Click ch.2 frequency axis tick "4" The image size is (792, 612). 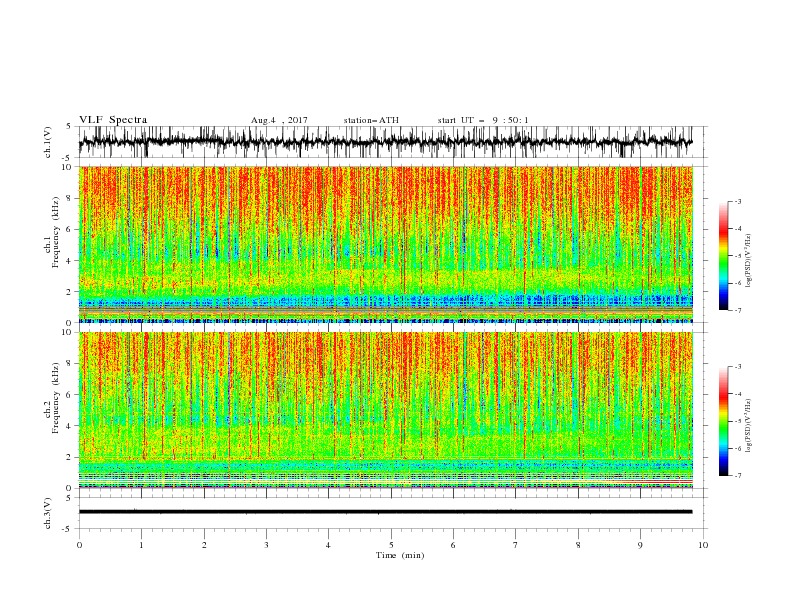[x=70, y=426]
